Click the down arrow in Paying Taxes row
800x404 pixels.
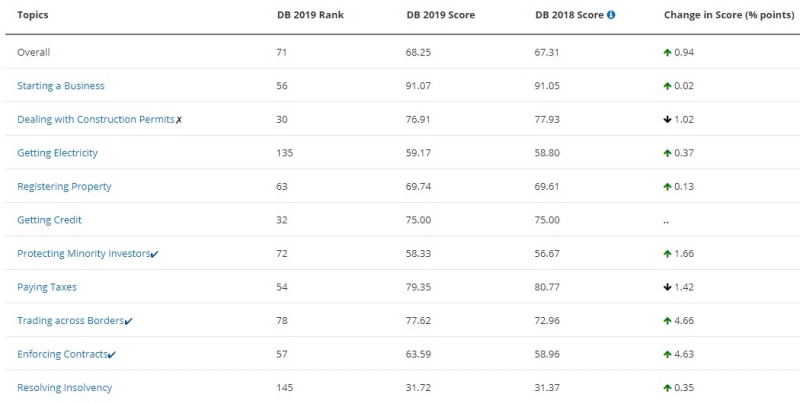[x=667, y=287]
